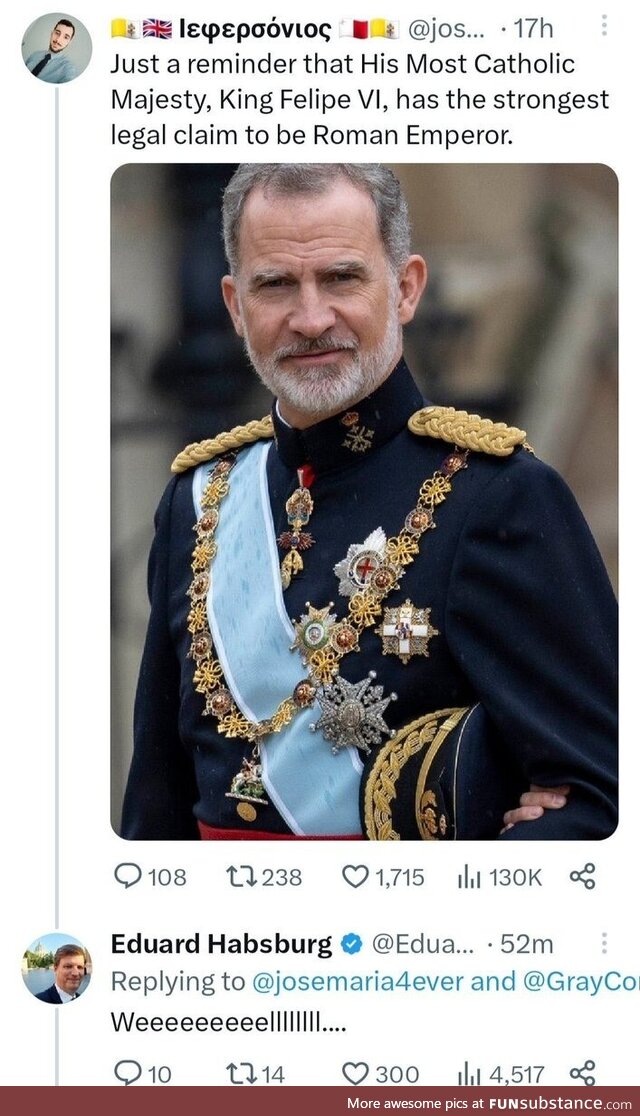Open Eduard Habsburg's display name

[x=221, y=944]
